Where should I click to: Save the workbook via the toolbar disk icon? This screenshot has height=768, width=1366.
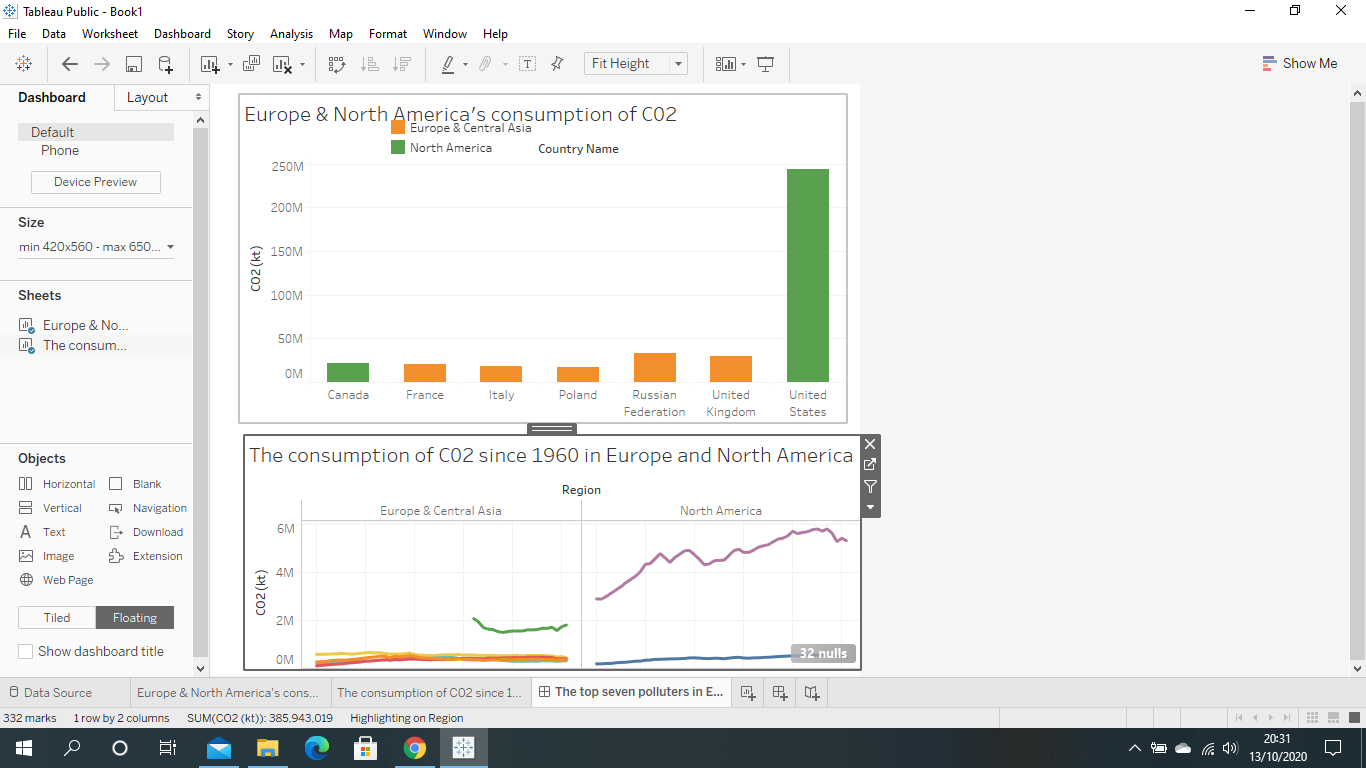(x=134, y=64)
